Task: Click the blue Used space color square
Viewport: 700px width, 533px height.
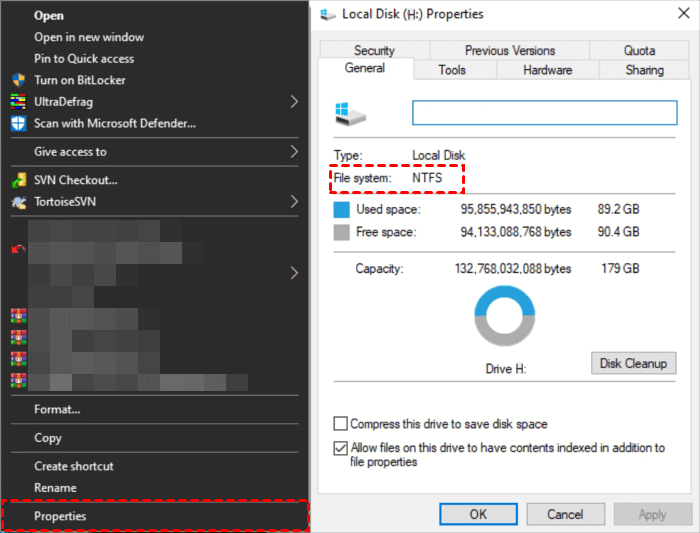Action: (342, 209)
